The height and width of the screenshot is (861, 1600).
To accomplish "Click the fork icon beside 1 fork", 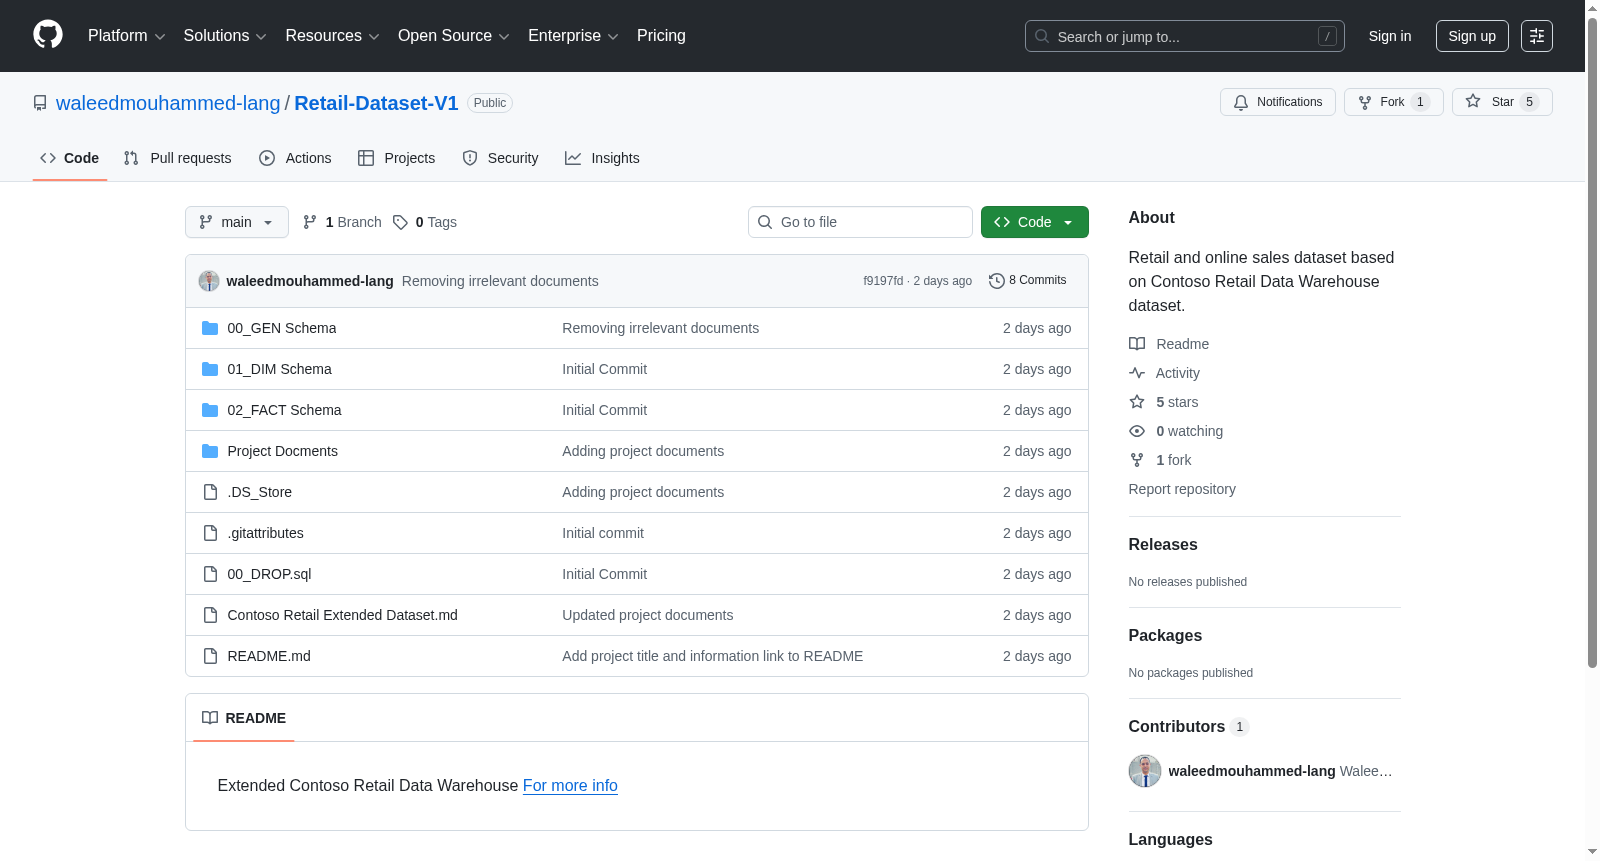I will click(1137, 460).
